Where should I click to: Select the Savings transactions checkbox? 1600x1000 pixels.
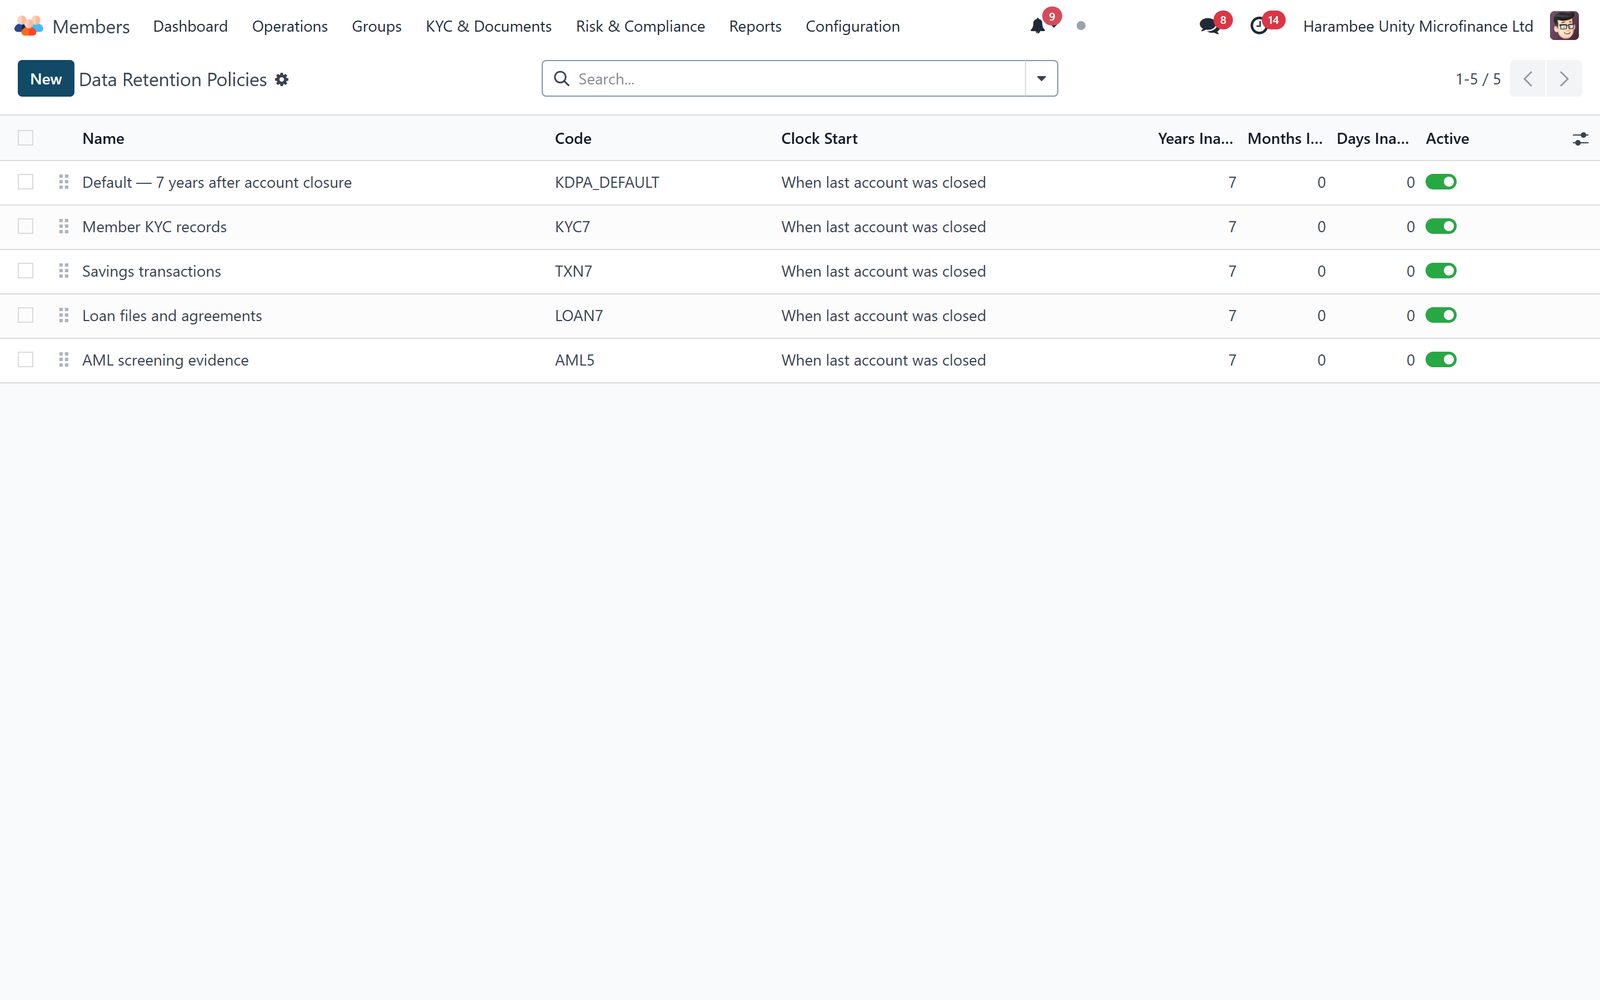coord(26,271)
